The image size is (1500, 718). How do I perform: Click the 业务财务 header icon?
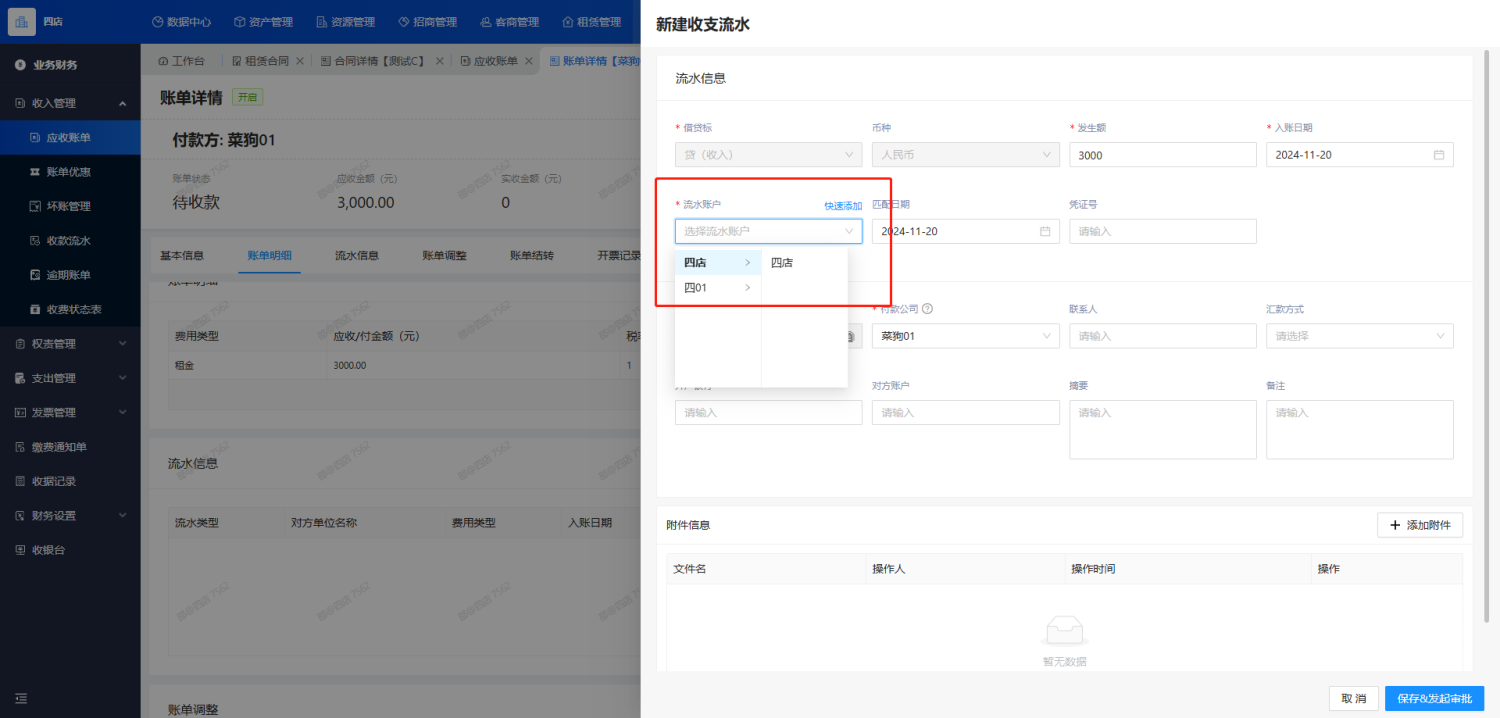[x=20, y=65]
